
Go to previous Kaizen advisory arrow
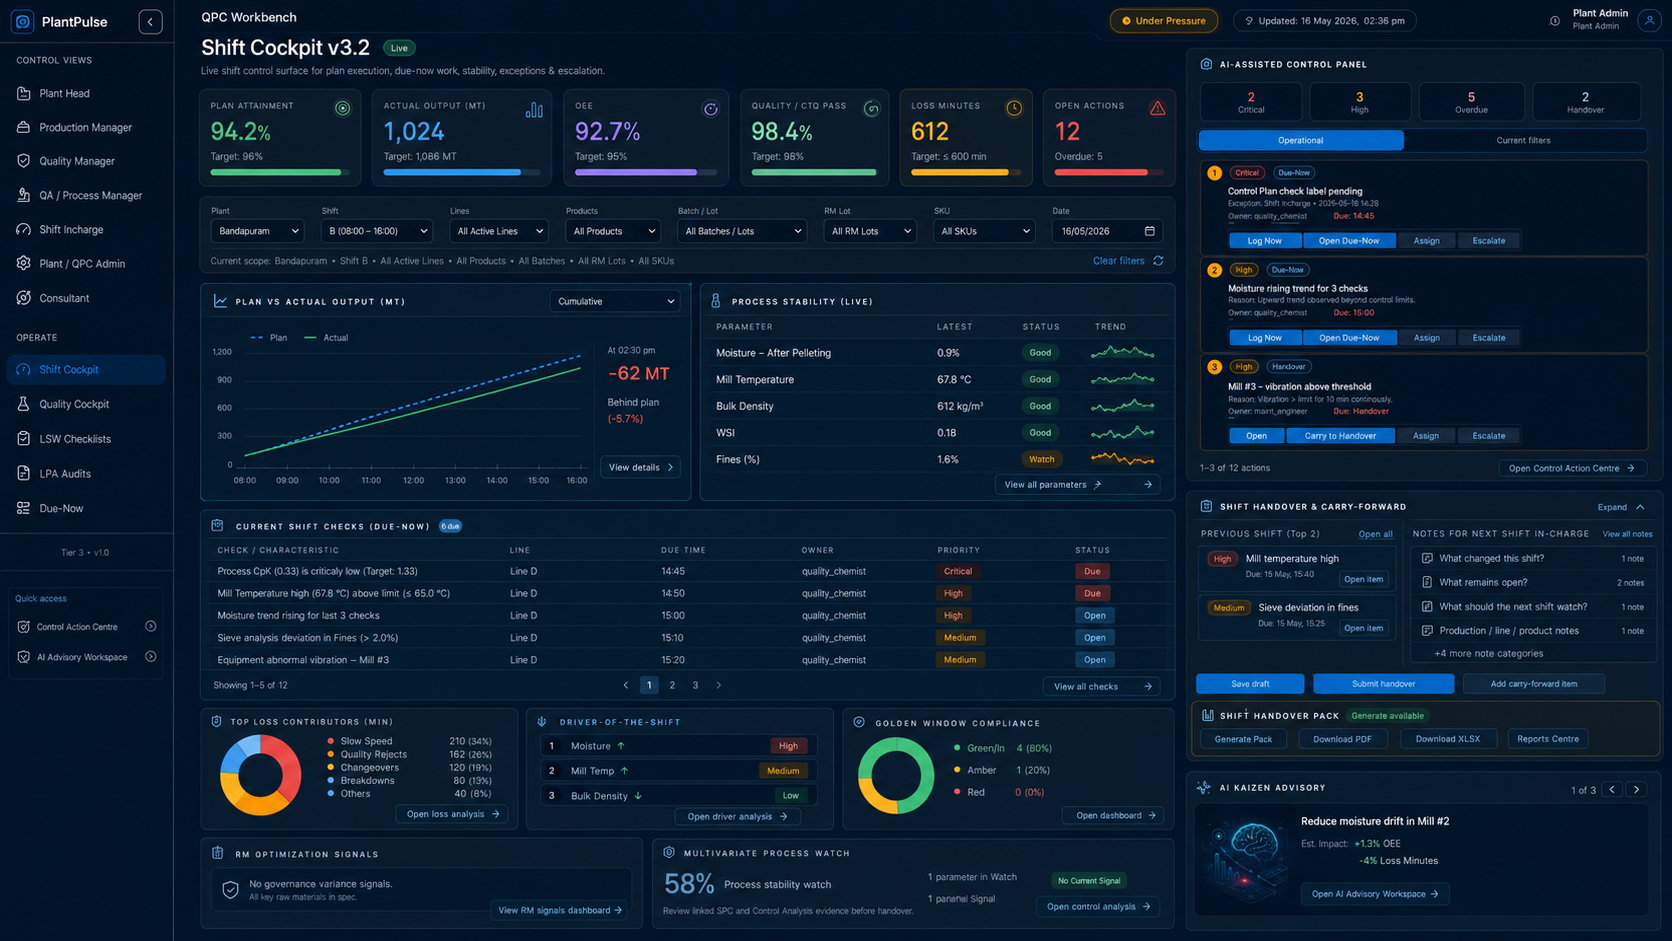click(x=1612, y=790)
